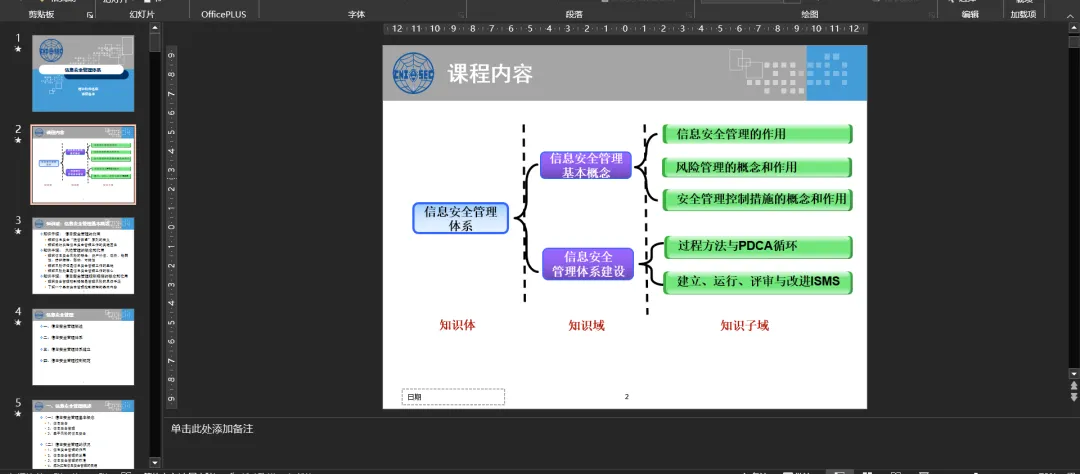Click the red label 知识子域

pos(745,325)
